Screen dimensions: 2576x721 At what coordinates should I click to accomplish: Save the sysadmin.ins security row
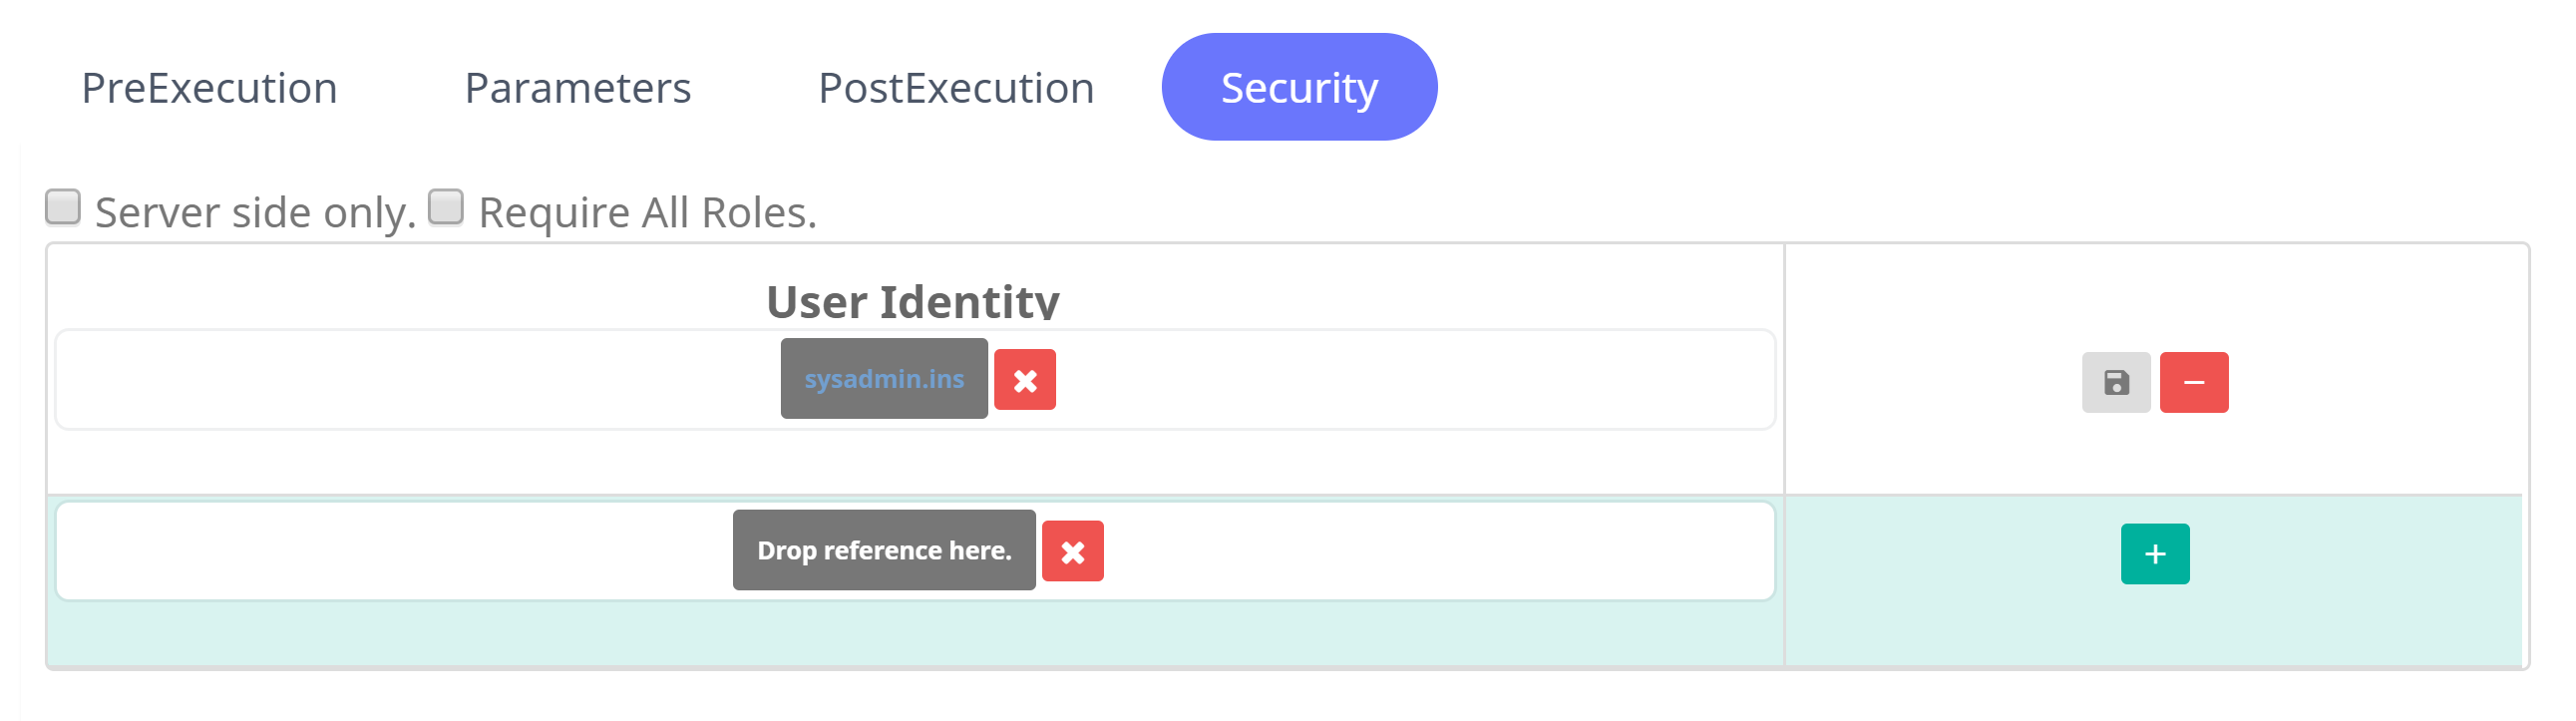coord(2116,382)
